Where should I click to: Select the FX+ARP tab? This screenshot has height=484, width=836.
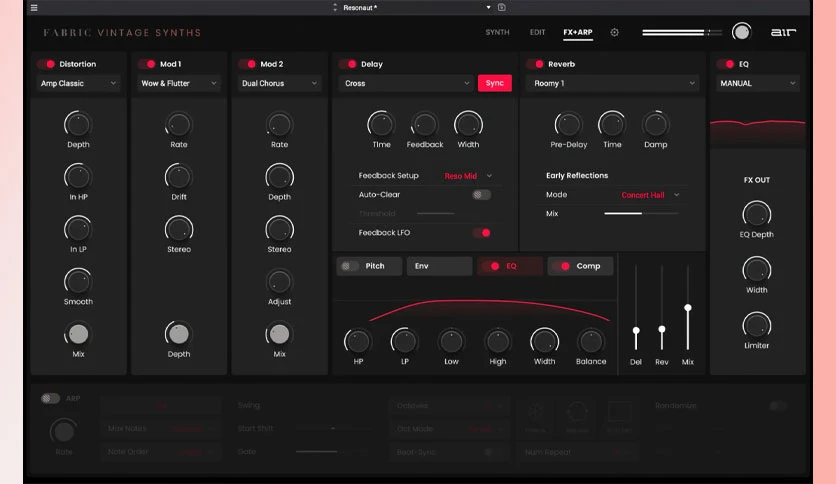click(x=577, y=33)
